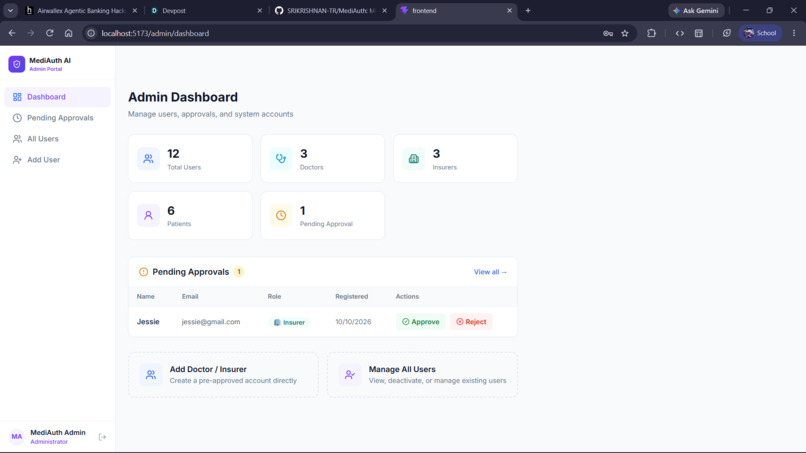Open Dashboard in the sidebar

click(x=58, y=97)
